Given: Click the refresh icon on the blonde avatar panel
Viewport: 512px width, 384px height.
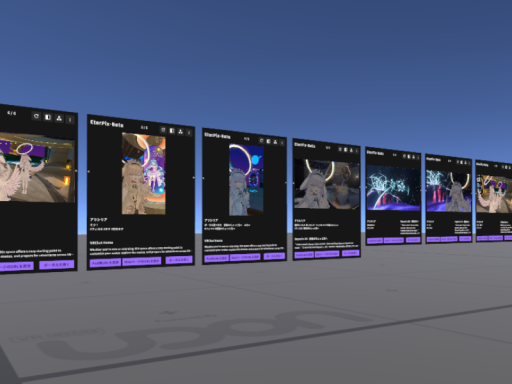Looking at the screenshot, I should pos(163,130).
